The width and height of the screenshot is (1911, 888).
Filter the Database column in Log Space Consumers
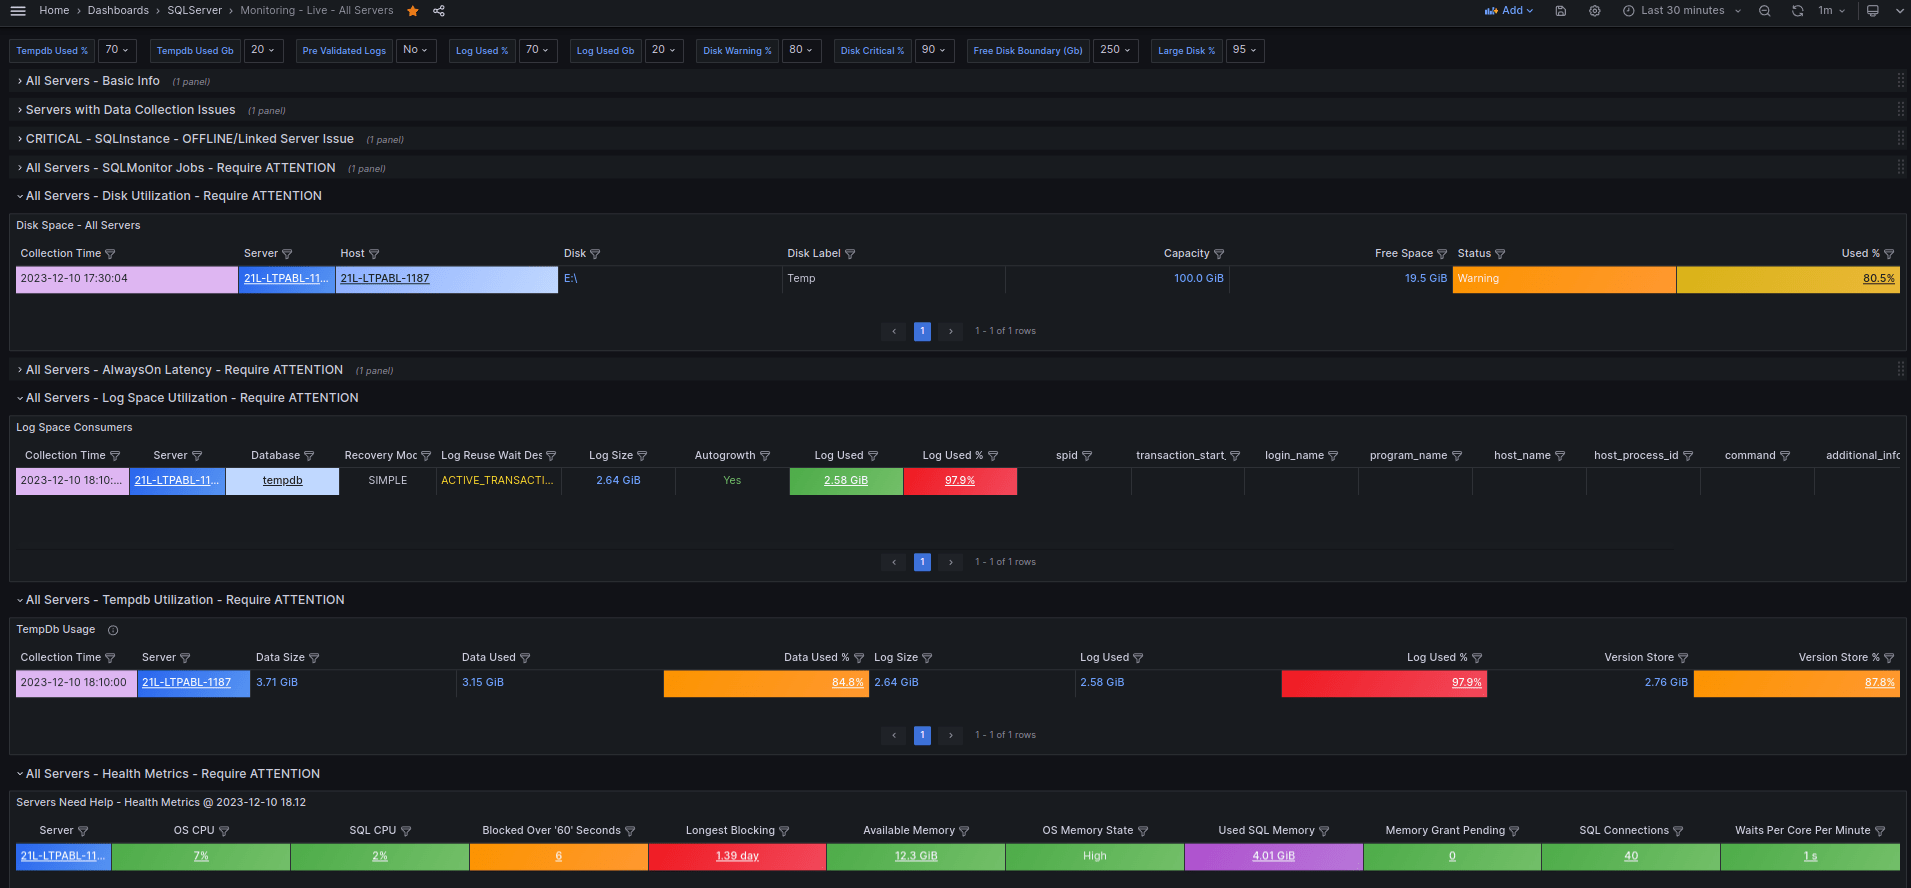pyautogui.click(x=309, y=456)
